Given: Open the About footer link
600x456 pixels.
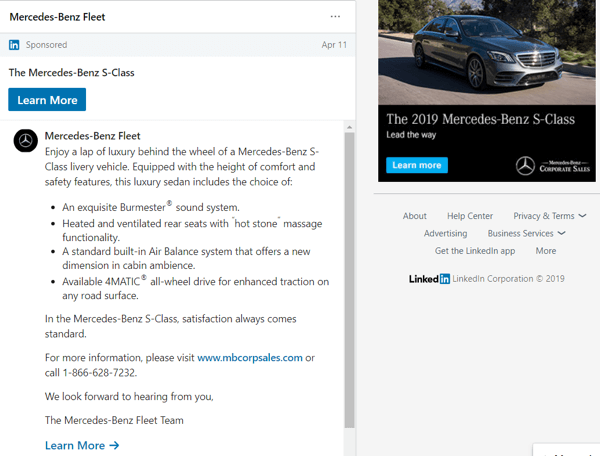Looking at the screenshot, I should tap(414, 216).
